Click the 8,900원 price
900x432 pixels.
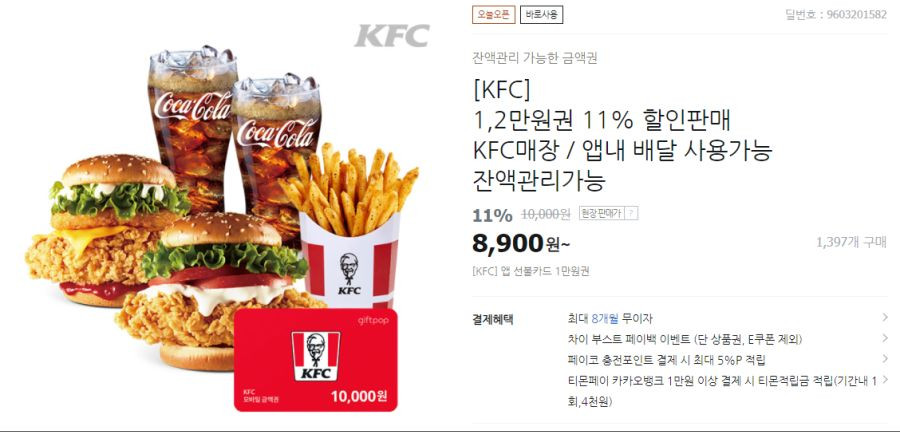tap(521, 244)
